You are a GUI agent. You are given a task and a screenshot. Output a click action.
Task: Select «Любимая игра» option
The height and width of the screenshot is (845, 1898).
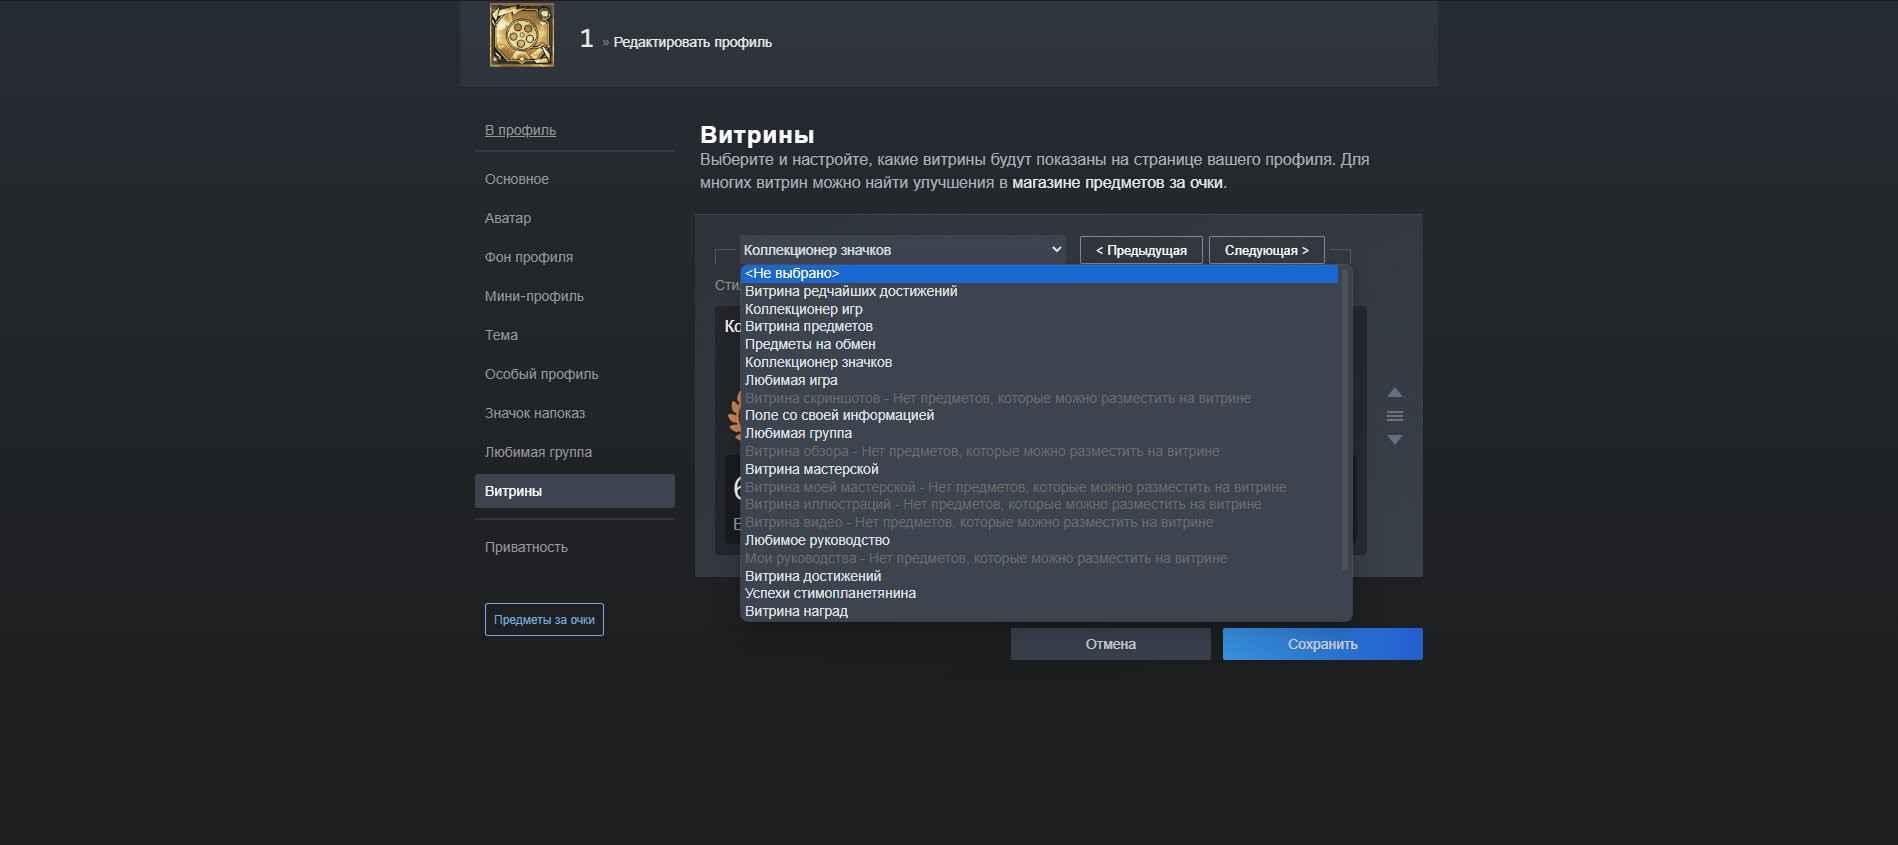(1039, 380)
